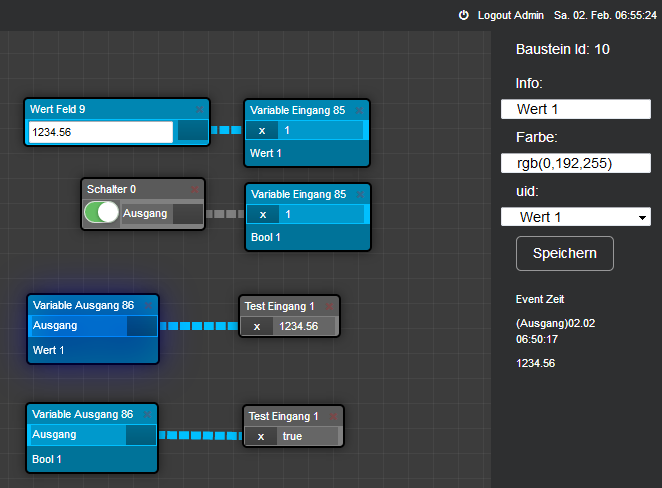Screen dimensions: 662x488
Task: Click output port of Wert Feld 9
Action: 193,130
